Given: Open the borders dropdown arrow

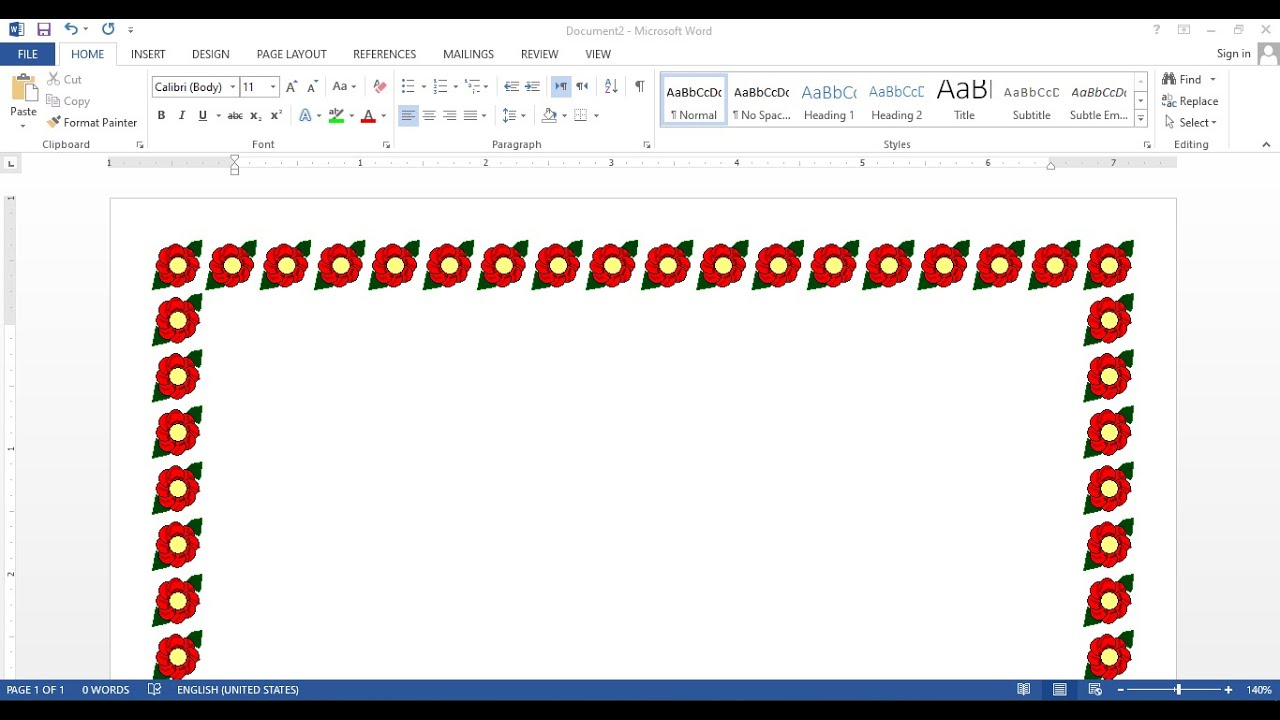Looking at the screenshot, I should pos(596,116).
